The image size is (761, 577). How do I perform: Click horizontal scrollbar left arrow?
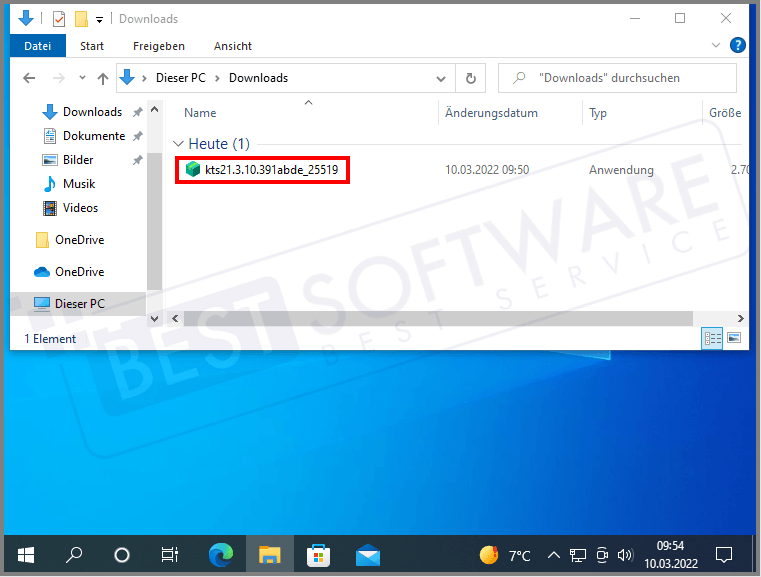point(176,319)
